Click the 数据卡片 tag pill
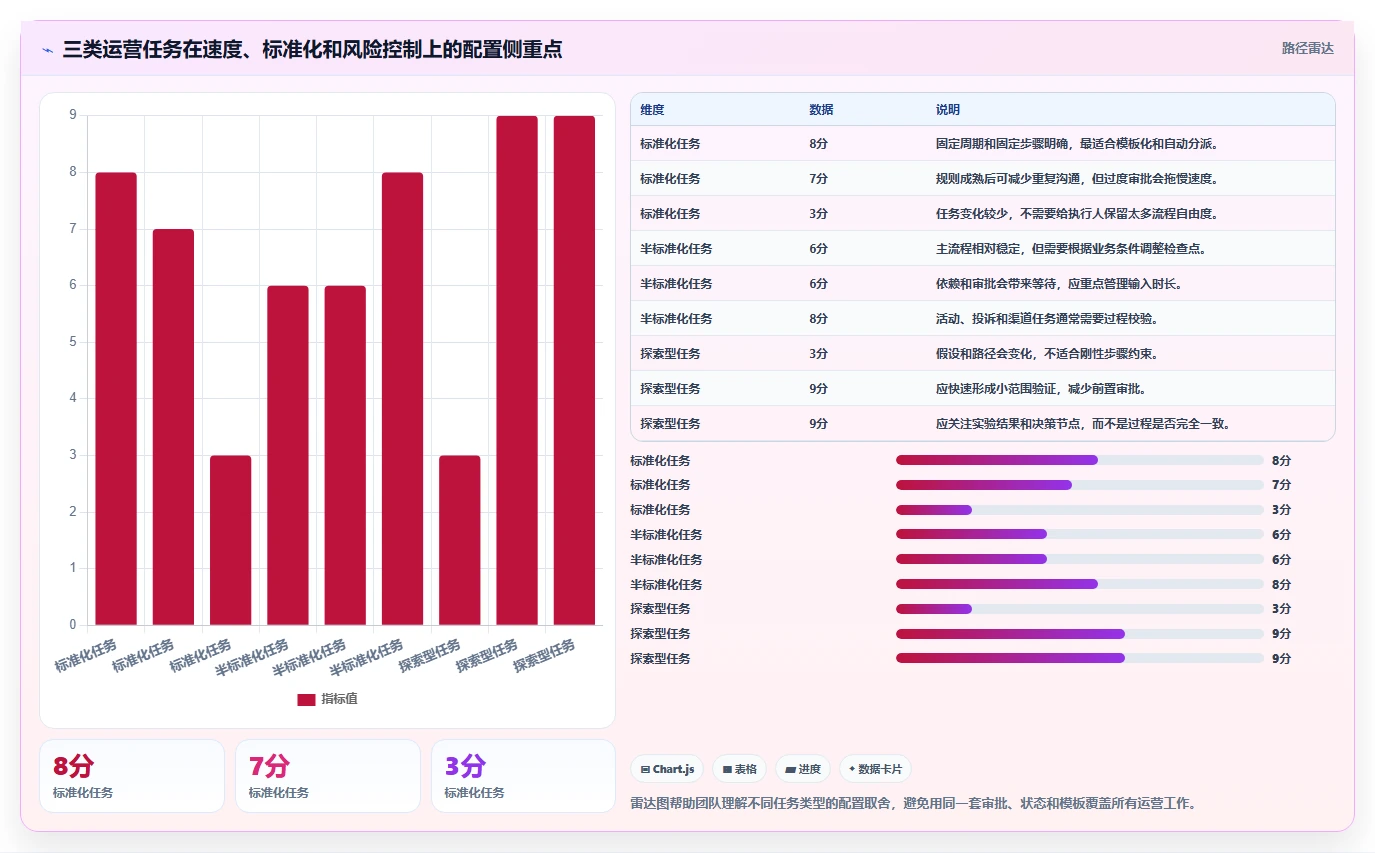 point(875,769)
